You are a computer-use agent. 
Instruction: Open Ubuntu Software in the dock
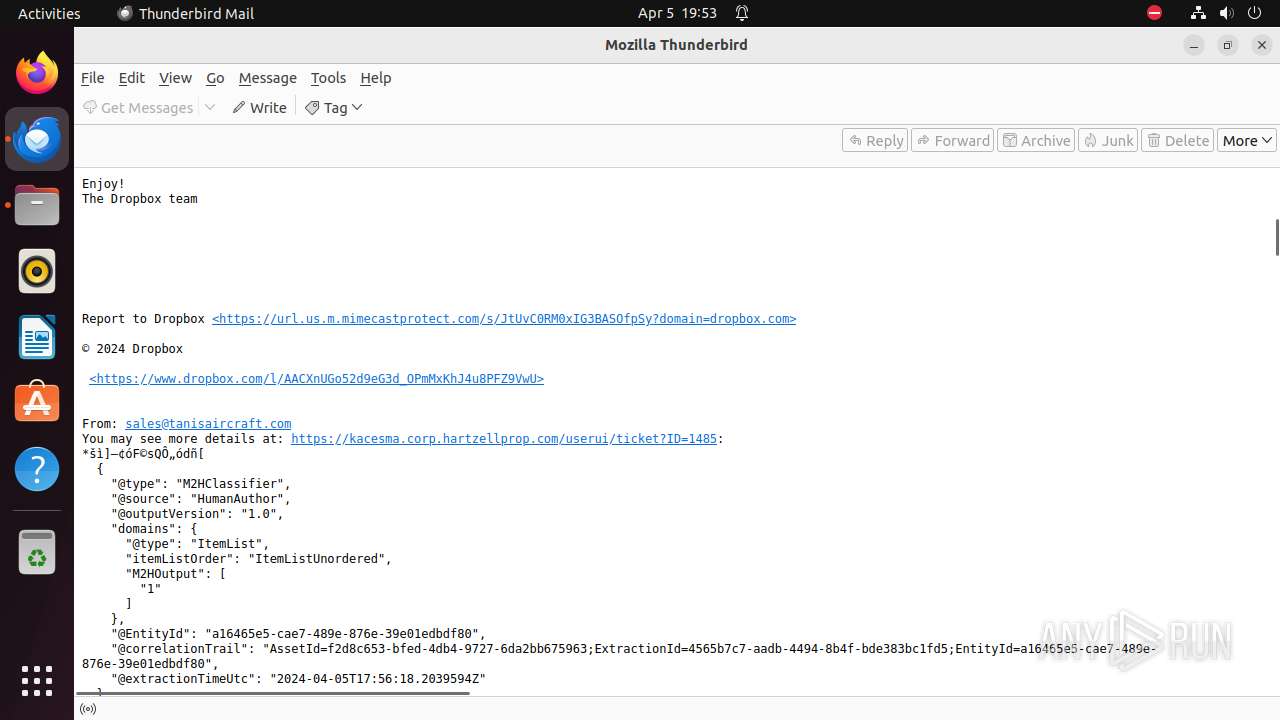[x=37, y=403]
